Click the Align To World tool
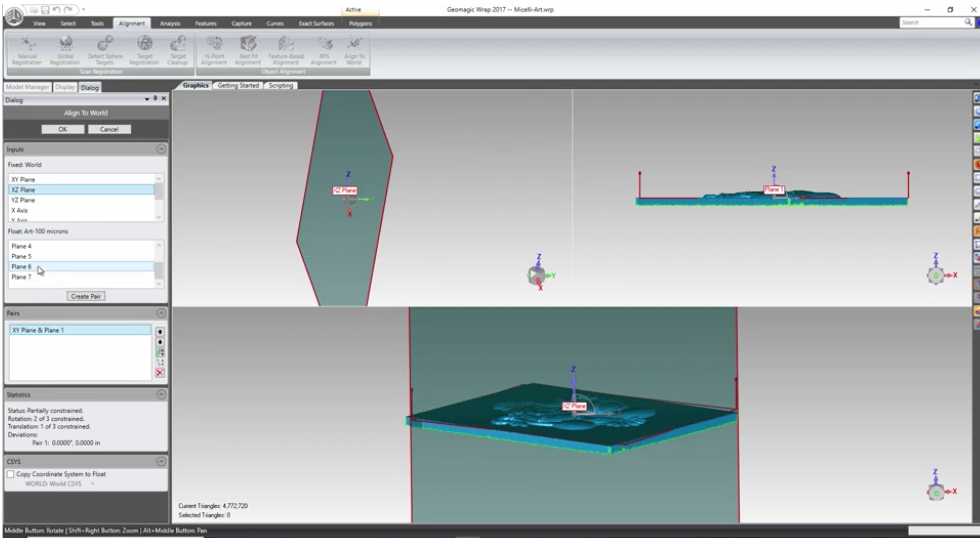This screenshot has width=980, height=538. pyautogui.click(x=354, y=51)
